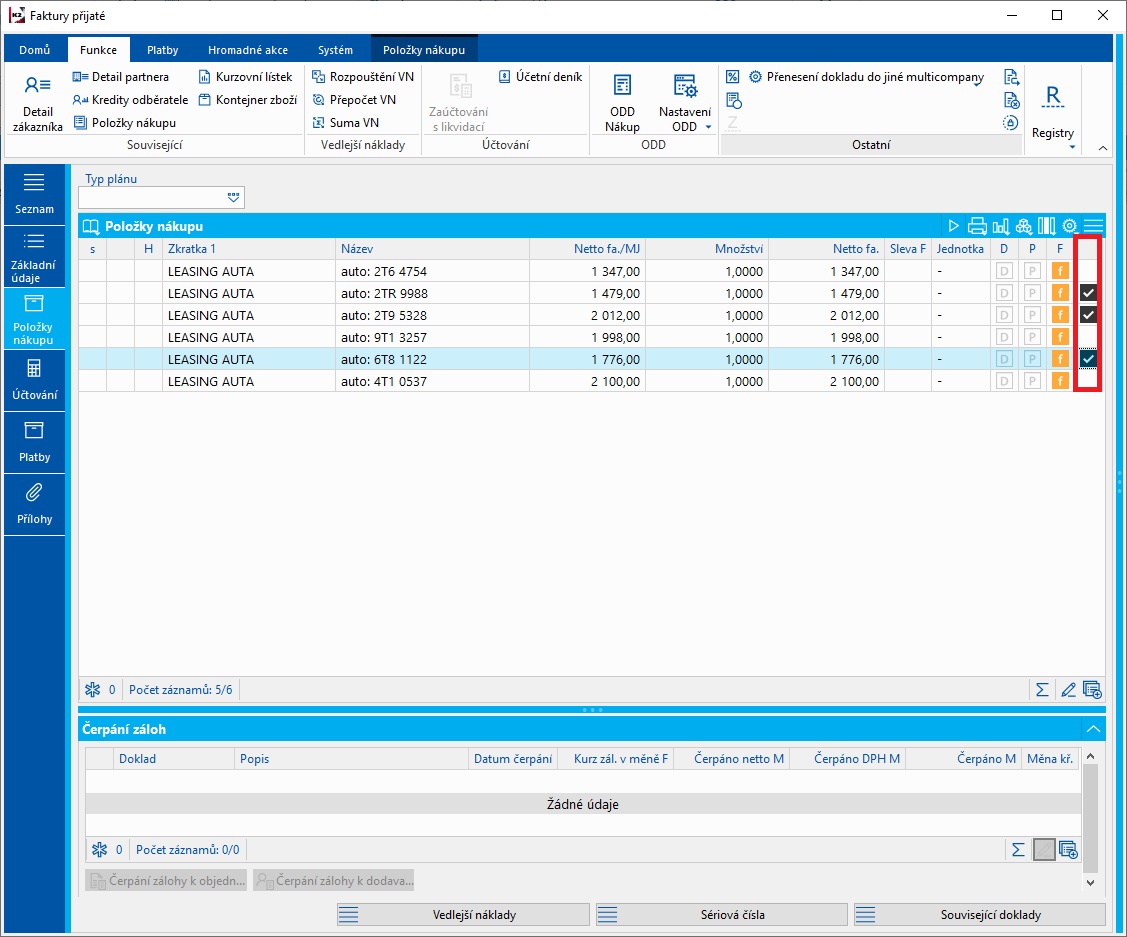Click the pencil edit icon below Položky nákupu grid
The width and height of the screenshot is (1127, 937).
[x=1068, y=690]
